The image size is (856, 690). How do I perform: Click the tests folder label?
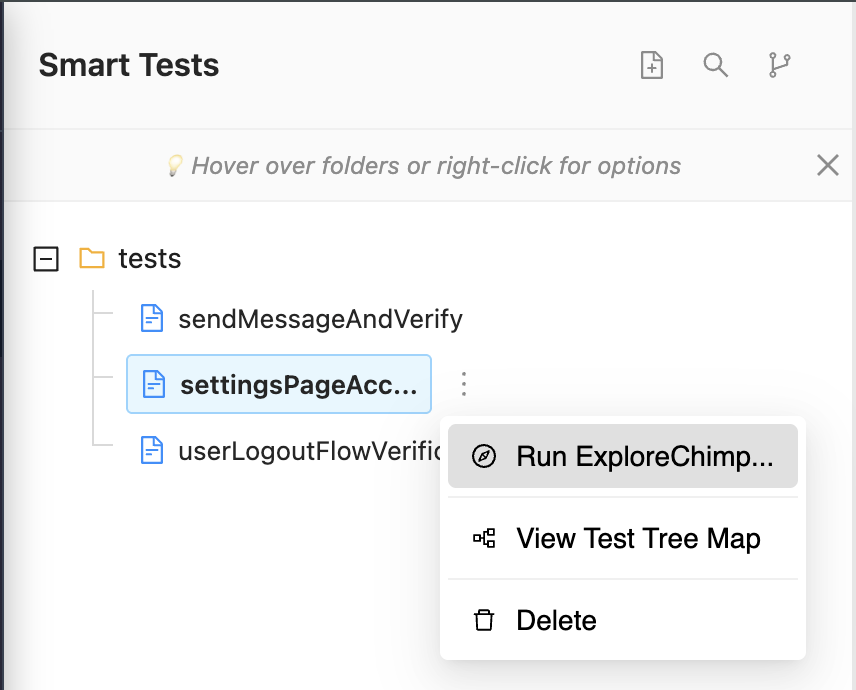[x=150, y=259]
